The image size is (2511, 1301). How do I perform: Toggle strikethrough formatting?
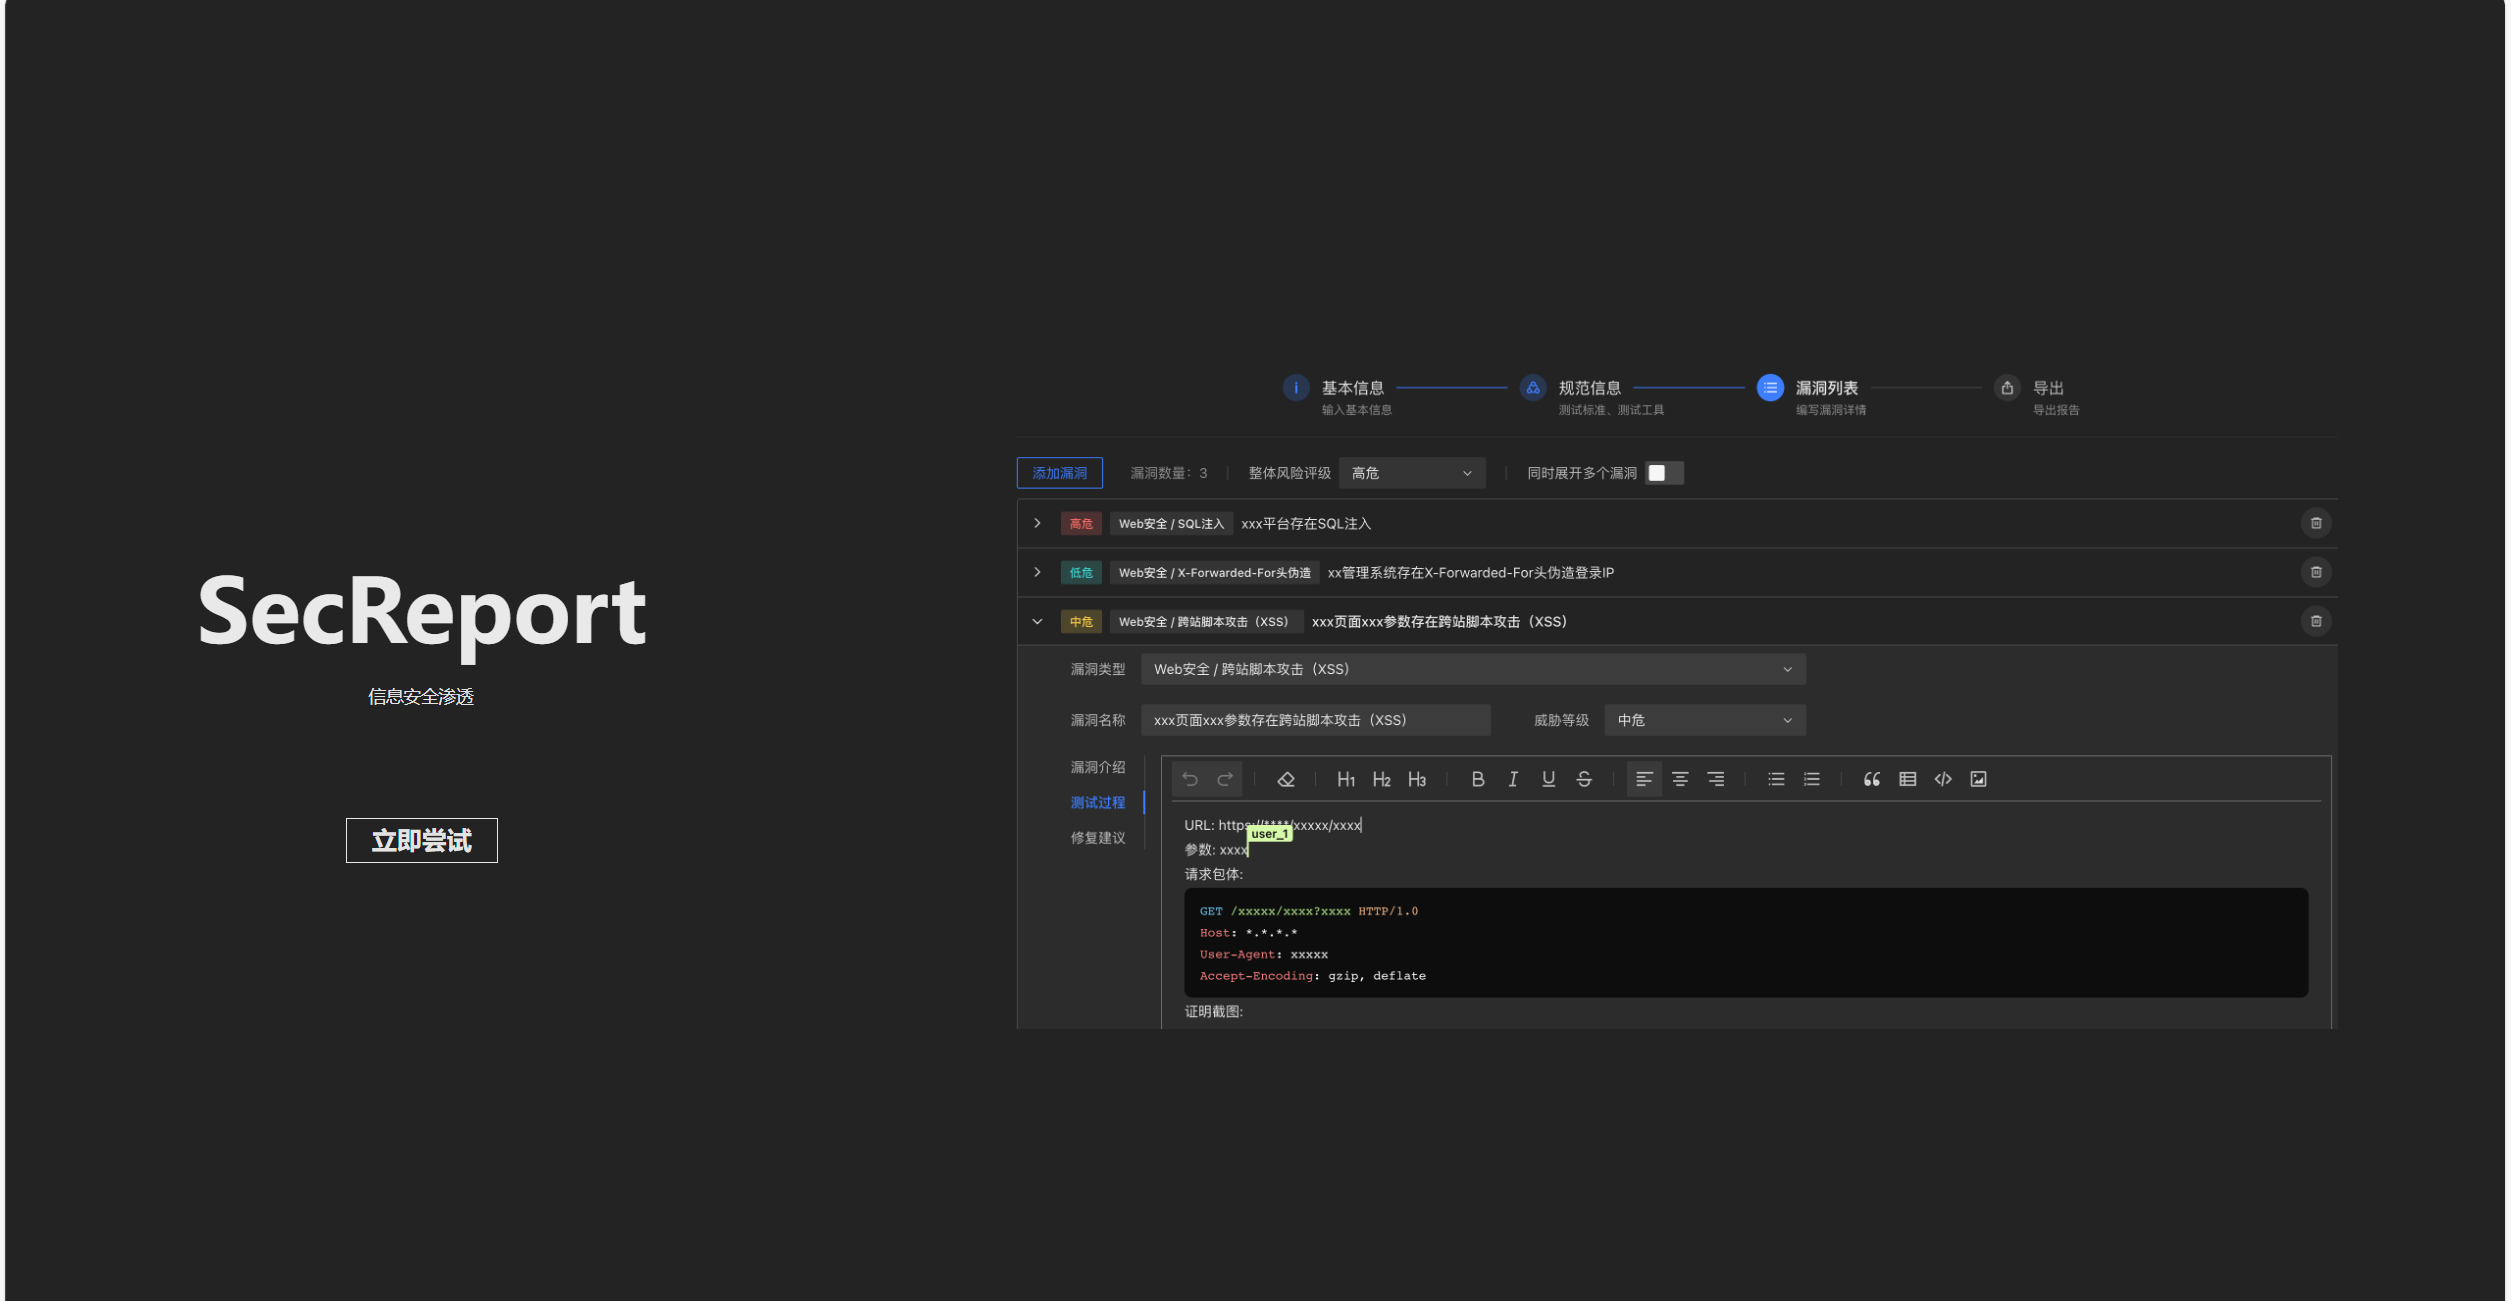(x=1584, y=779)
